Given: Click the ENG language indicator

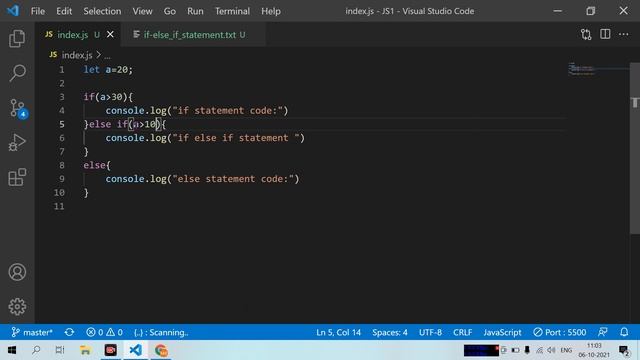Looking at the screenshot, I should tap(566, 350).
